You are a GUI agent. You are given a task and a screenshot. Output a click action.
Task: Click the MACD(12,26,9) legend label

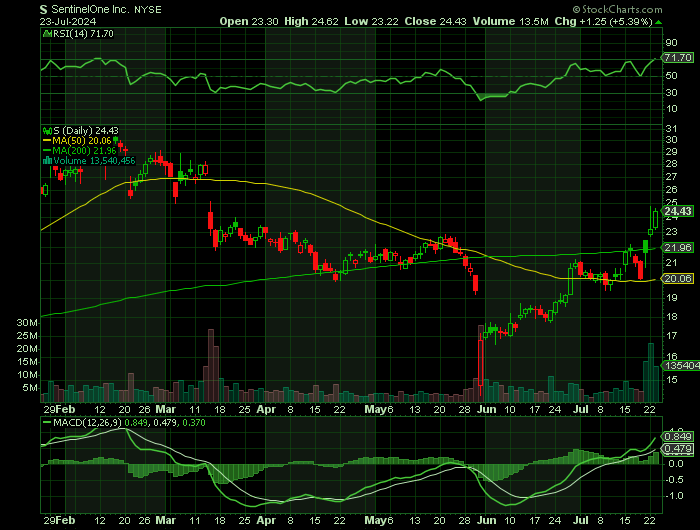pos(87,422)
